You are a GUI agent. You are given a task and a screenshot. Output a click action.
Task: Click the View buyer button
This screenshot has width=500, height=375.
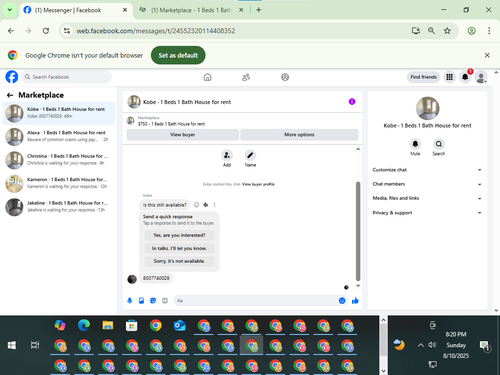[183, 135]
